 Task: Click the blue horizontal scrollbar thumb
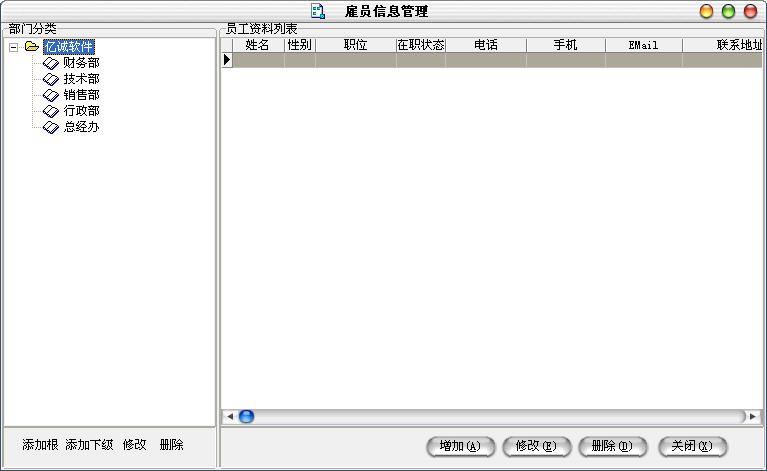coord(247,417)
